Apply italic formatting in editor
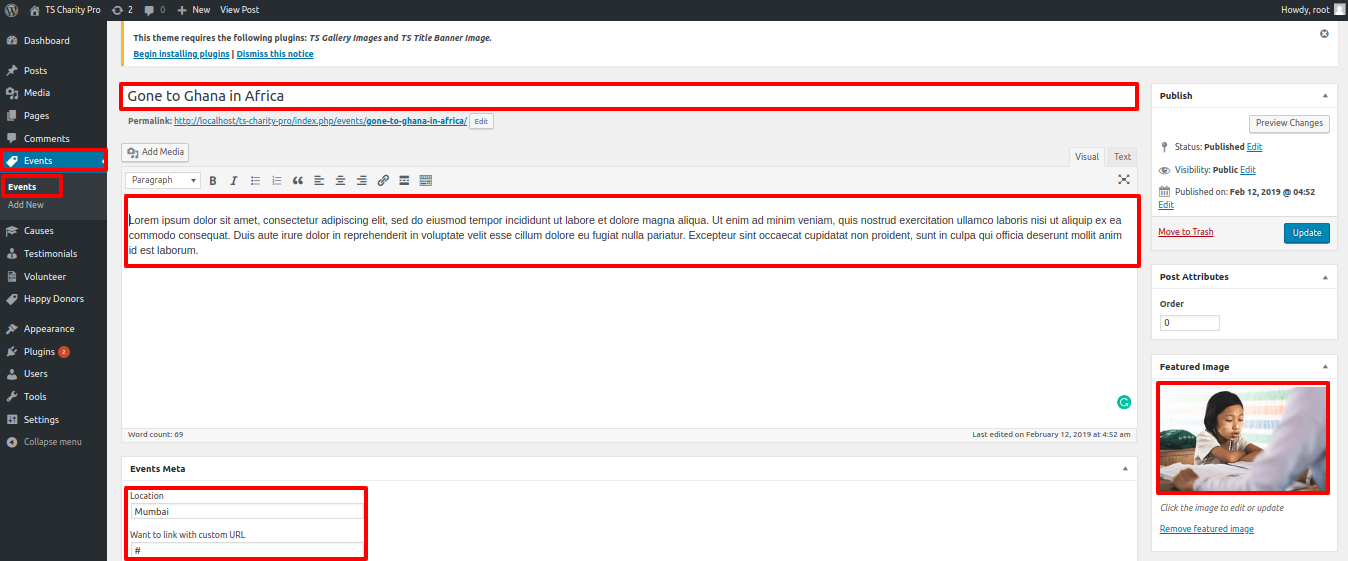1348x561 pixels. click(233, 181)
